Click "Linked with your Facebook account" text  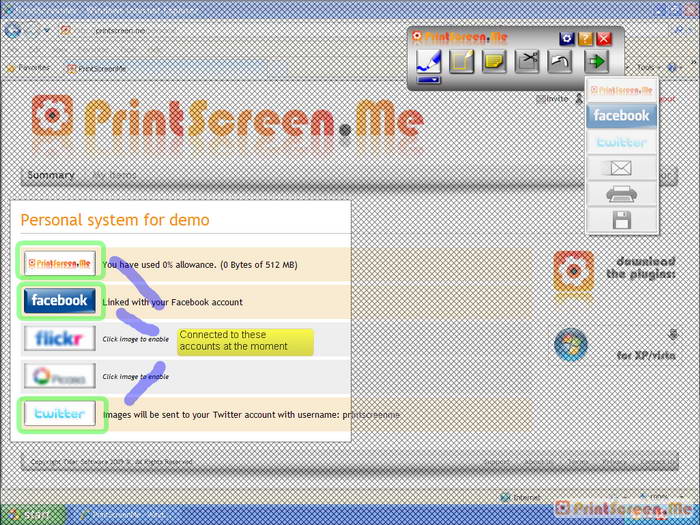pyautogui.click(x=173, y=302)
